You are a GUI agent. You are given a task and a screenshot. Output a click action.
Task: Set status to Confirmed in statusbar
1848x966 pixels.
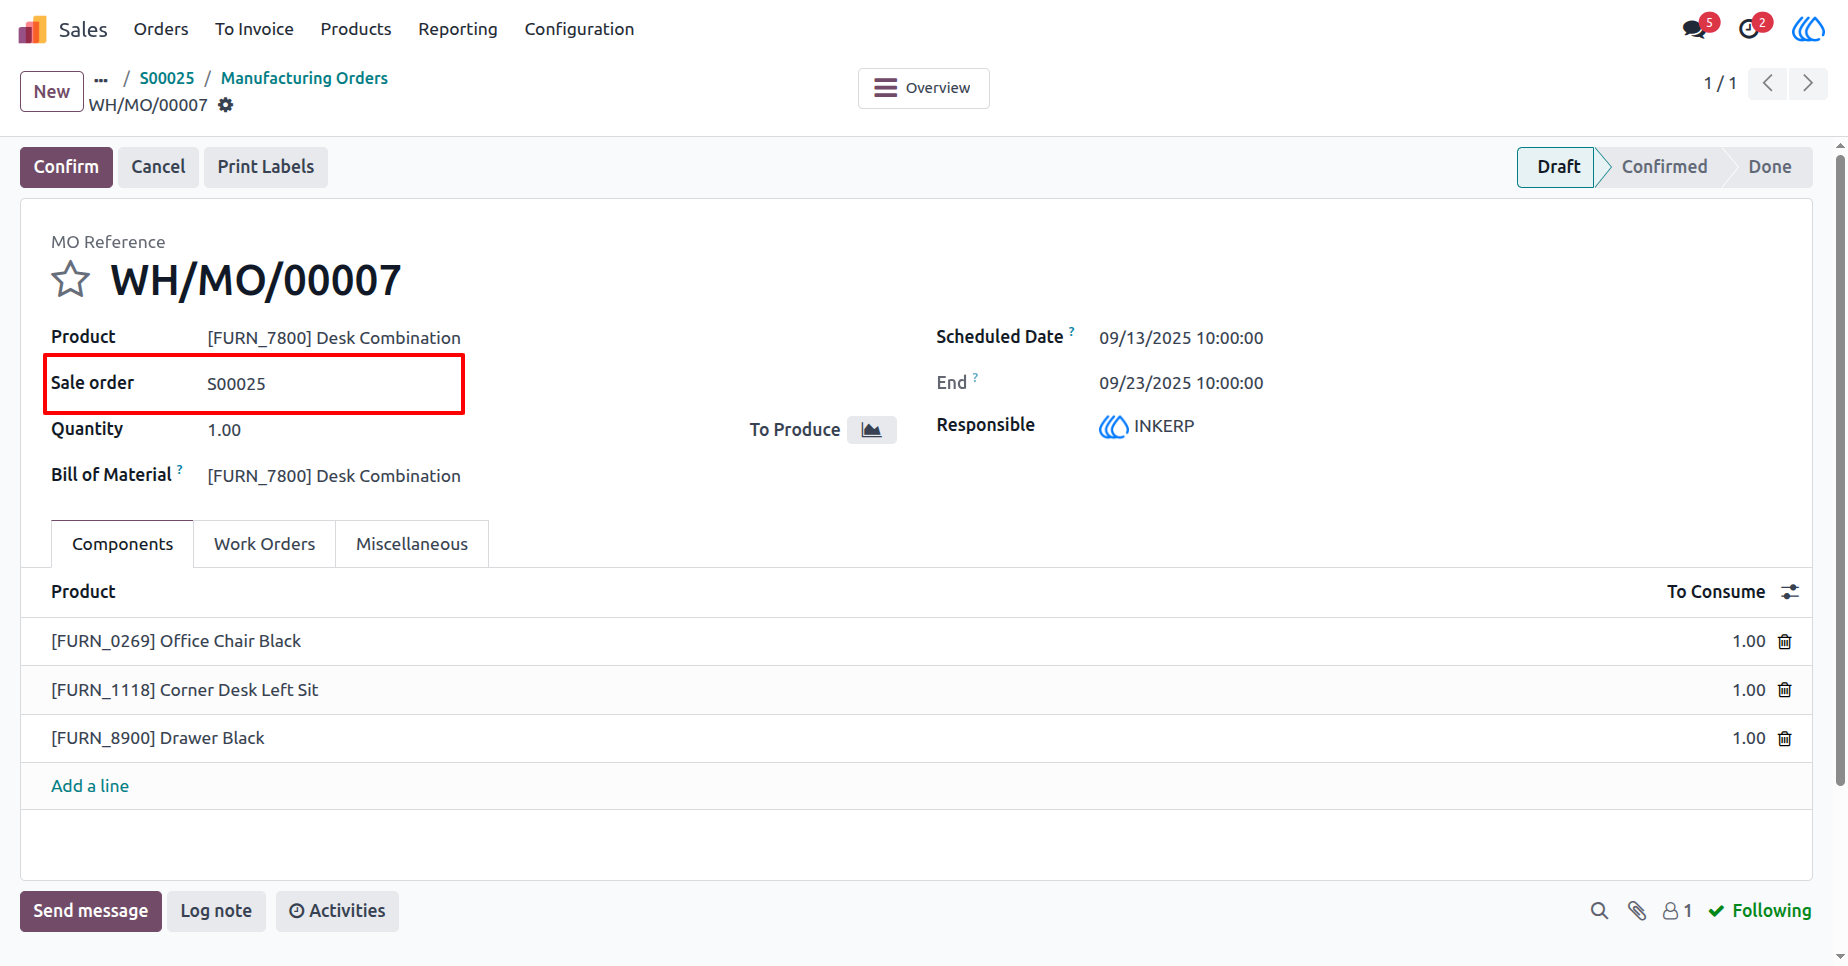pyautogui.click(x=1664, y=167)
